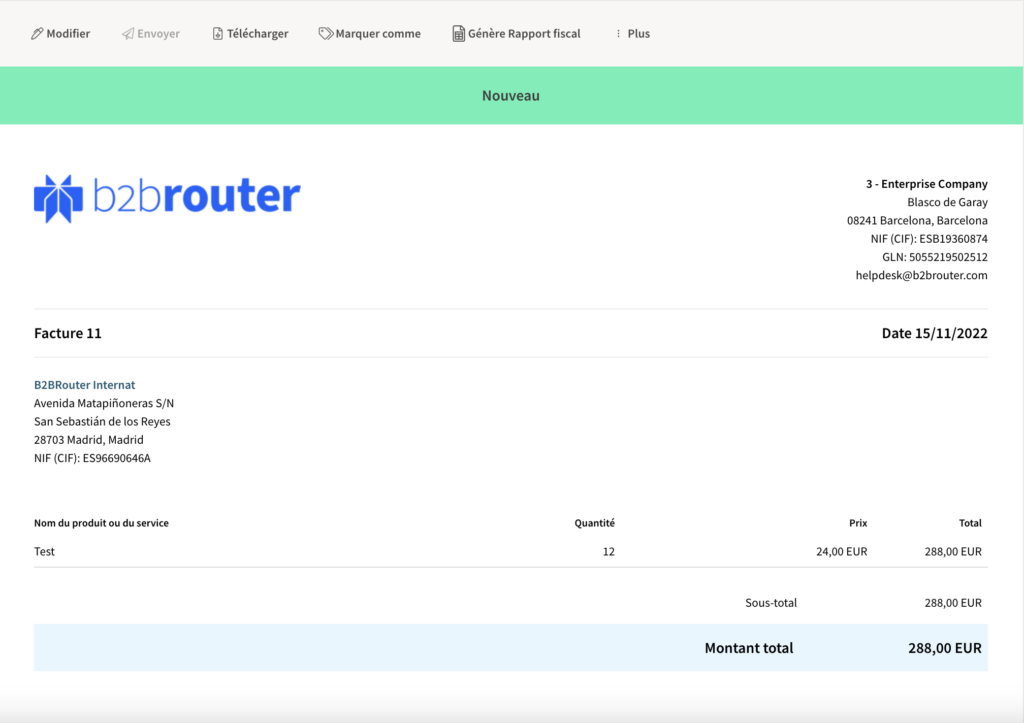Click the Montant total label

[x=749, y=648]
